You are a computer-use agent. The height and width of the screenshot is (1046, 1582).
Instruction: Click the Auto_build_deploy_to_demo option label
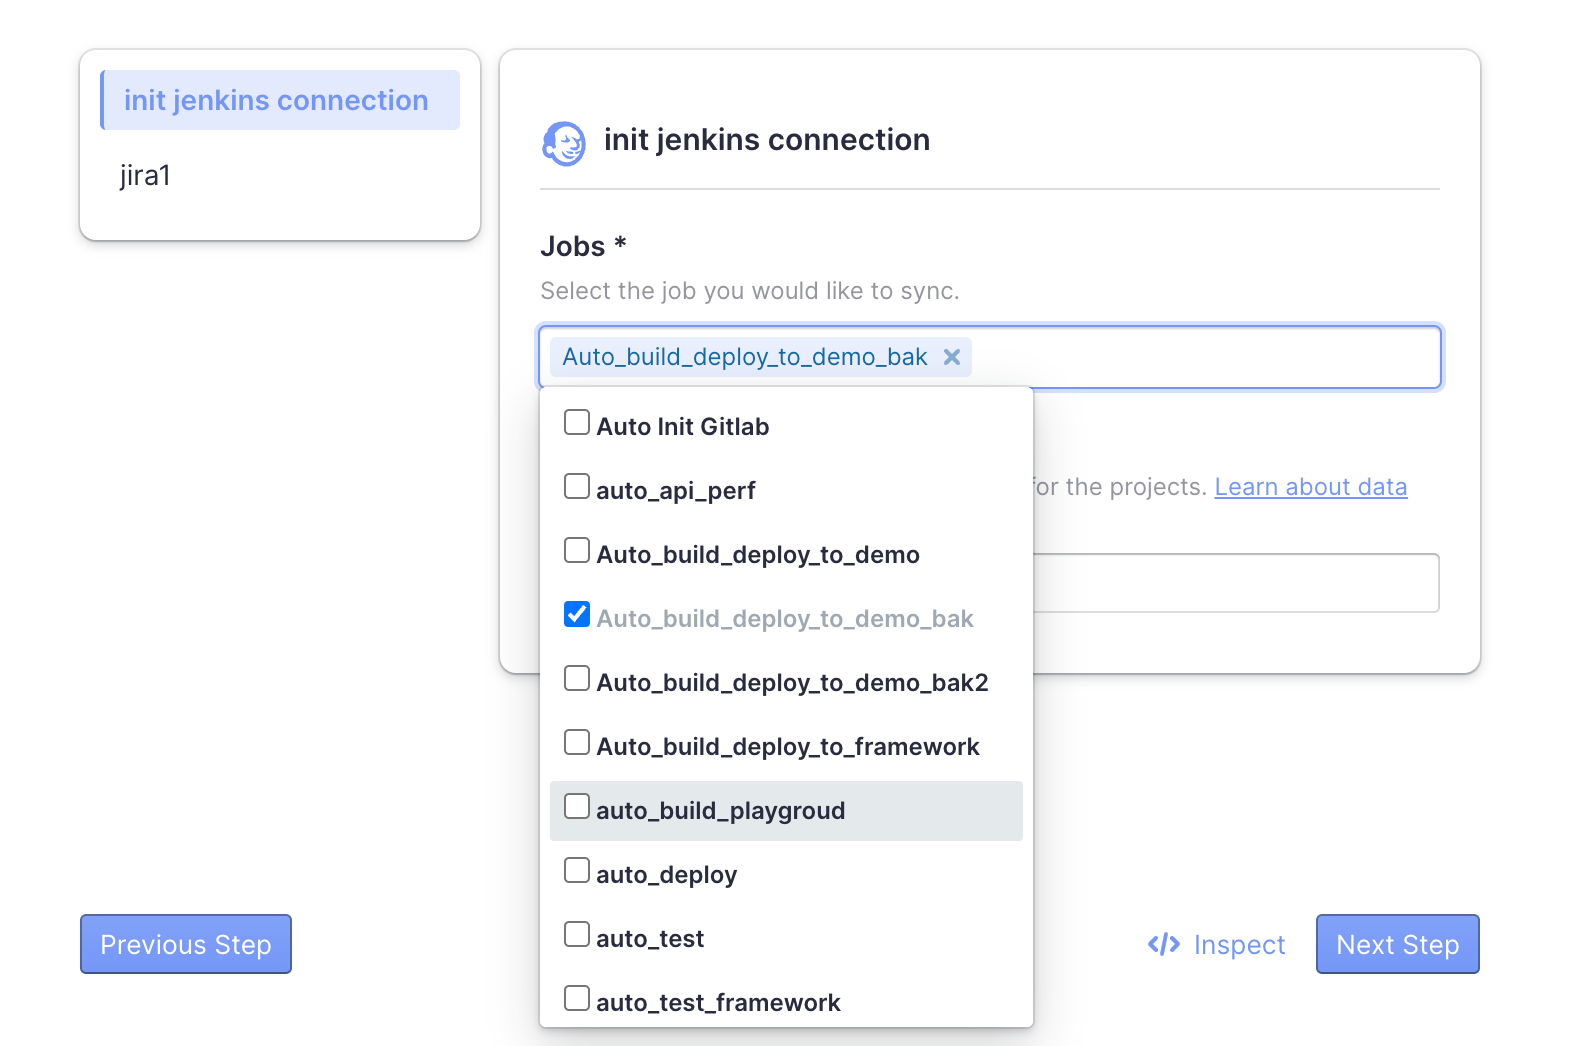tap(758, 555)
